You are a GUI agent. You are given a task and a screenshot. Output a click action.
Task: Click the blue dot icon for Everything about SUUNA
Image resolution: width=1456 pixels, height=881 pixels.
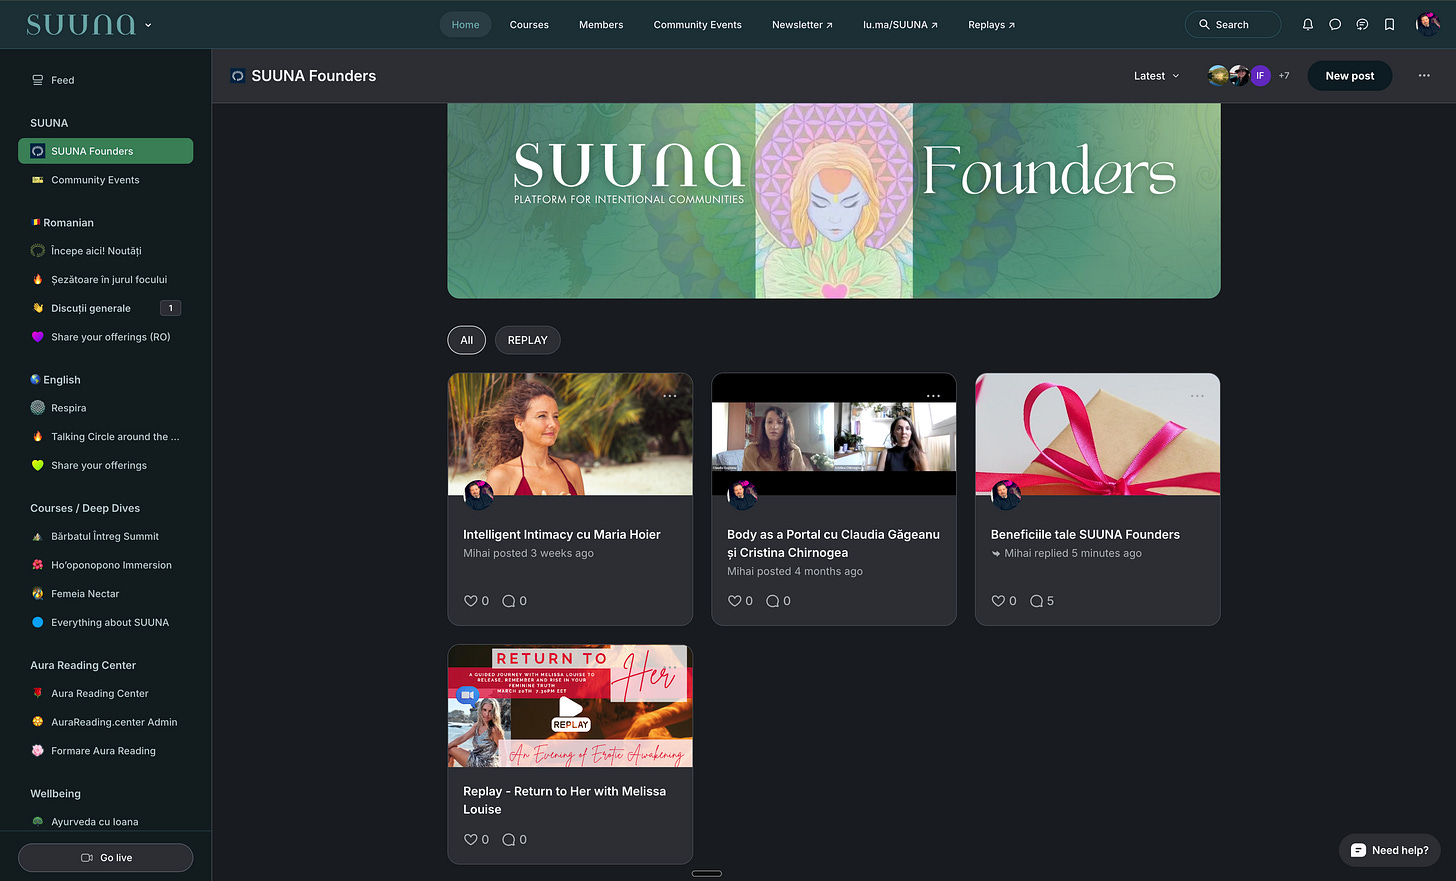[38, 622]
